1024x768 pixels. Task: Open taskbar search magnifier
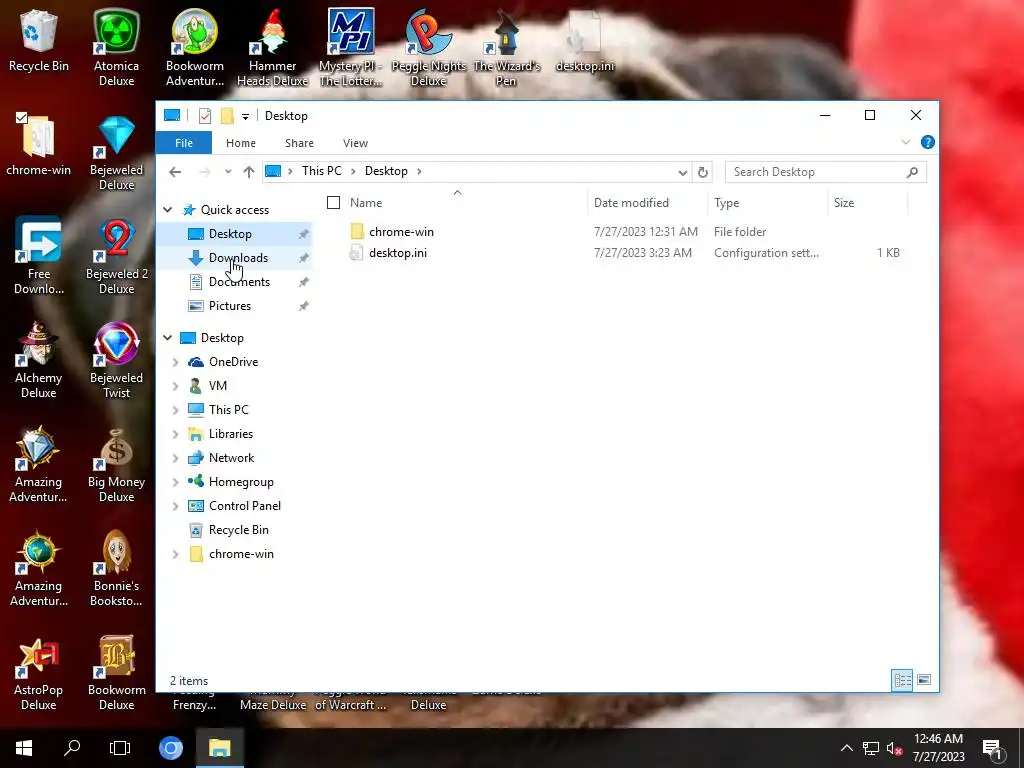click(x=72, y=748)
